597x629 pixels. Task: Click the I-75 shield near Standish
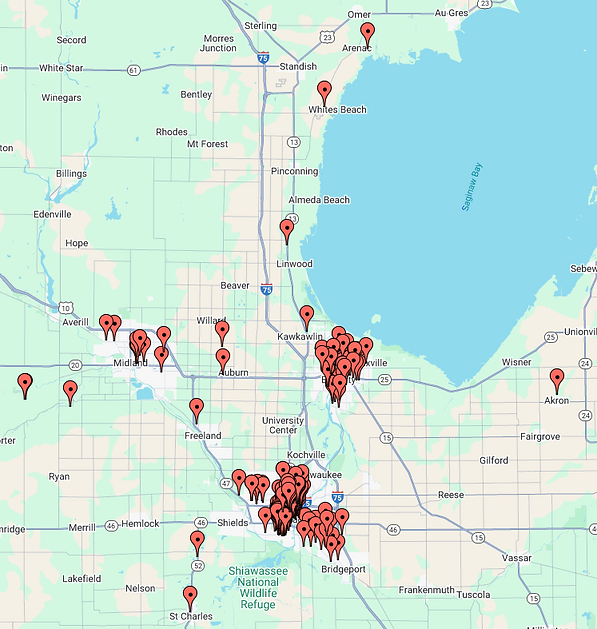[263, 57]
